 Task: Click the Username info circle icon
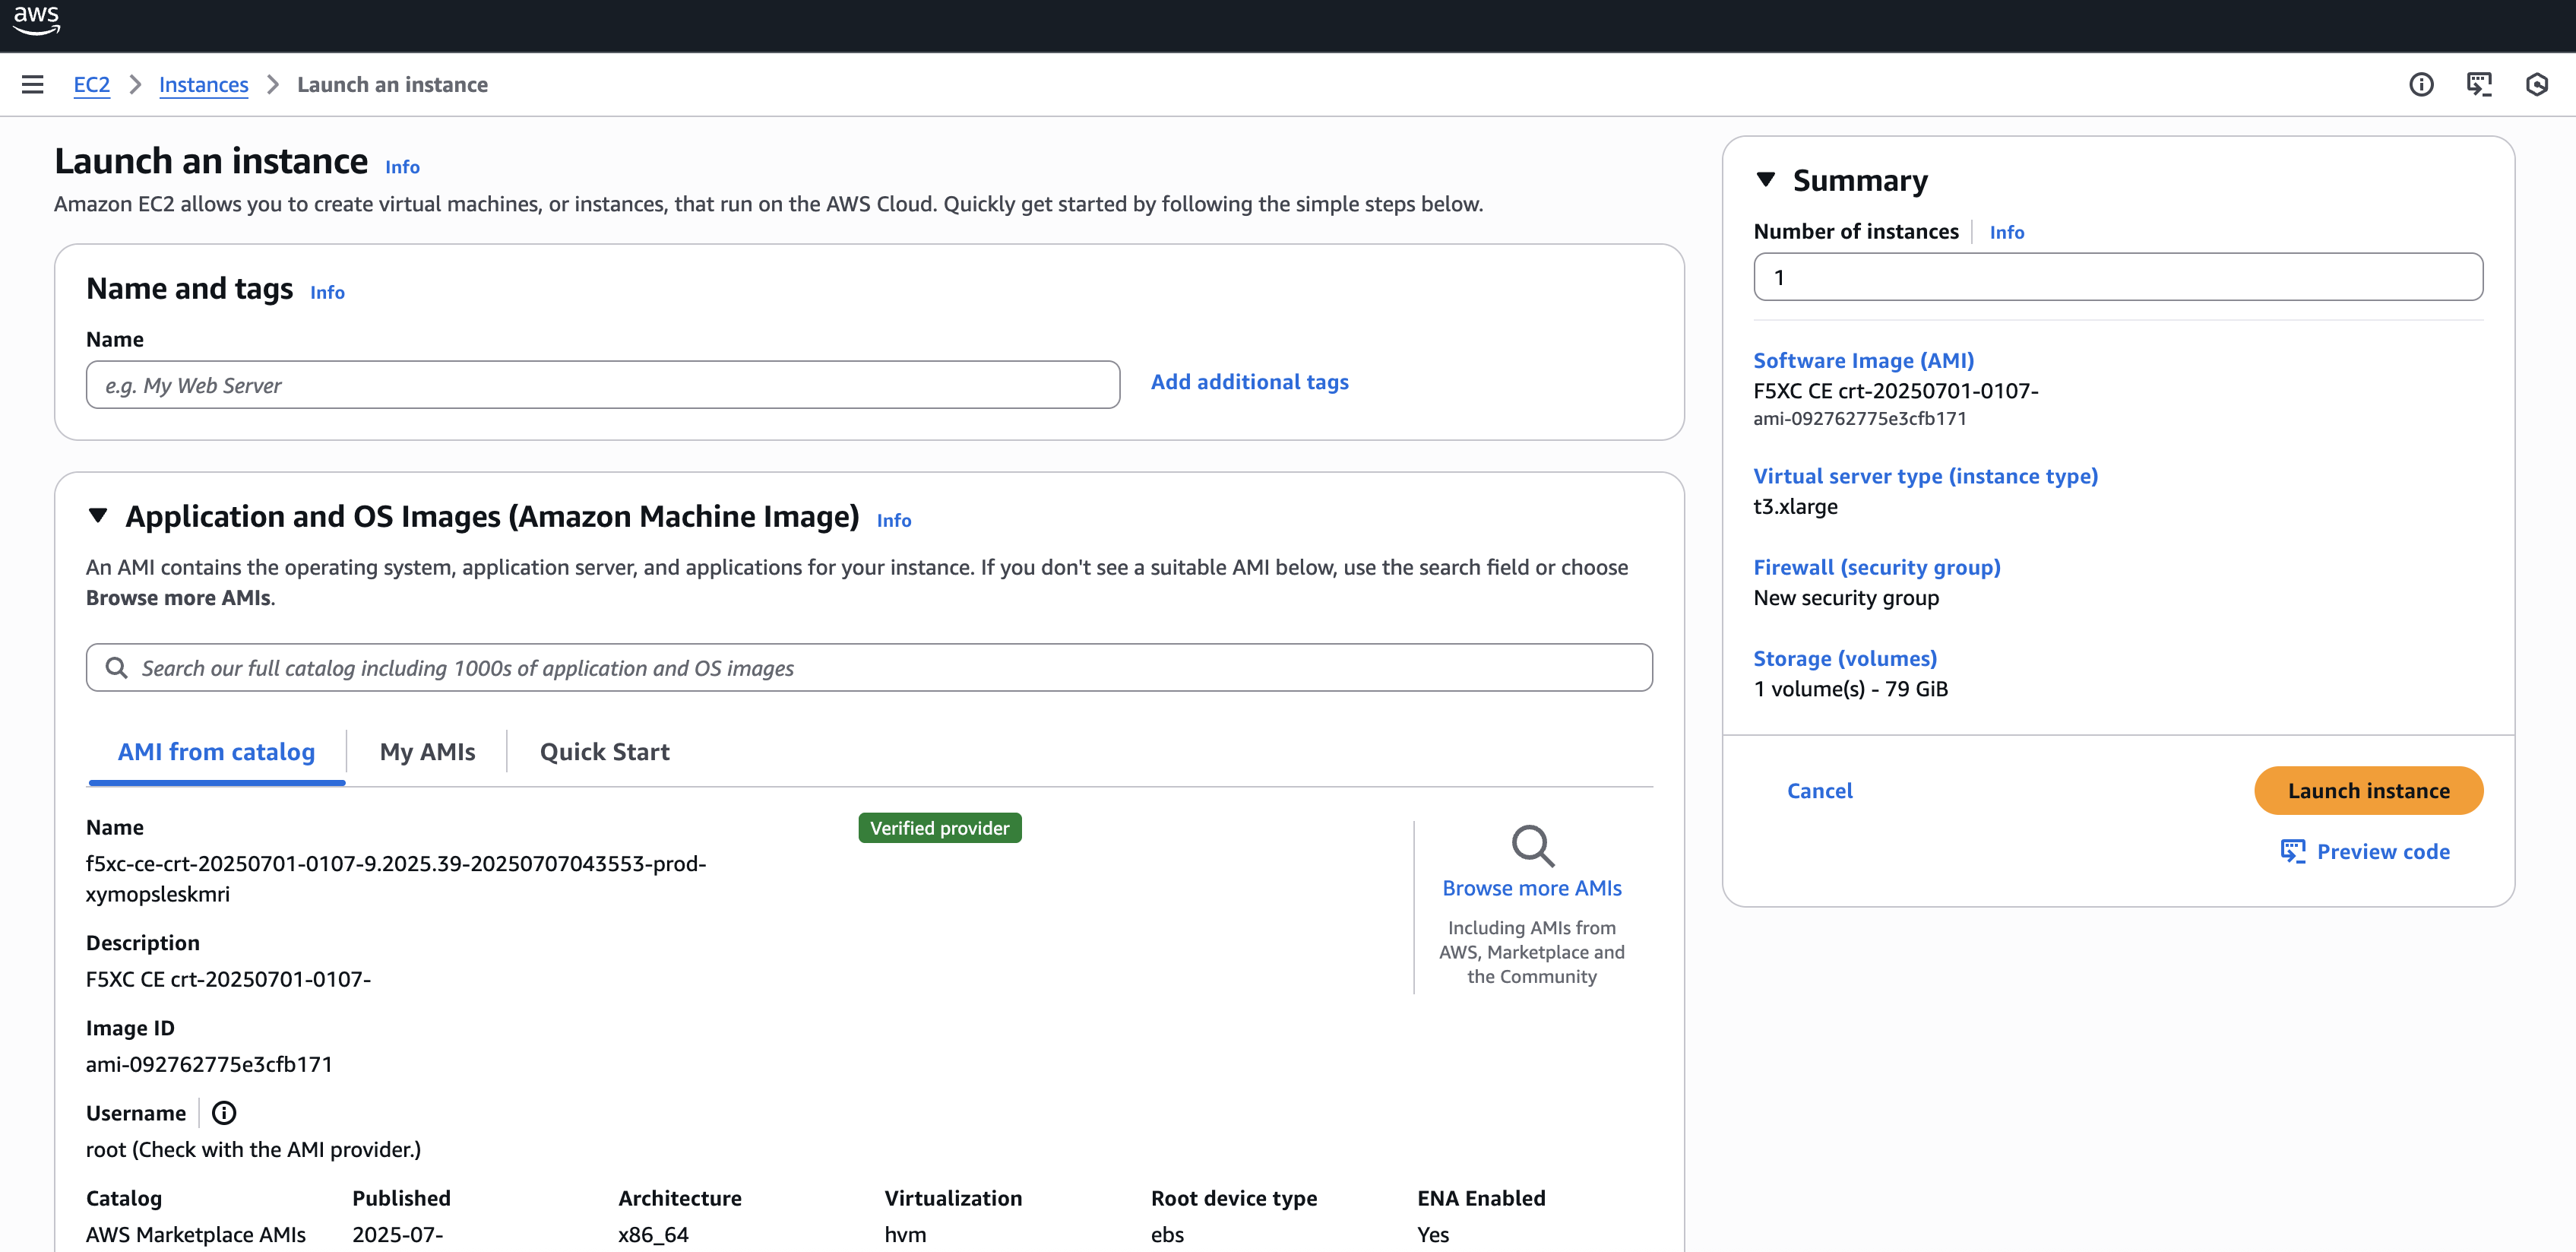click(224, 1112)
